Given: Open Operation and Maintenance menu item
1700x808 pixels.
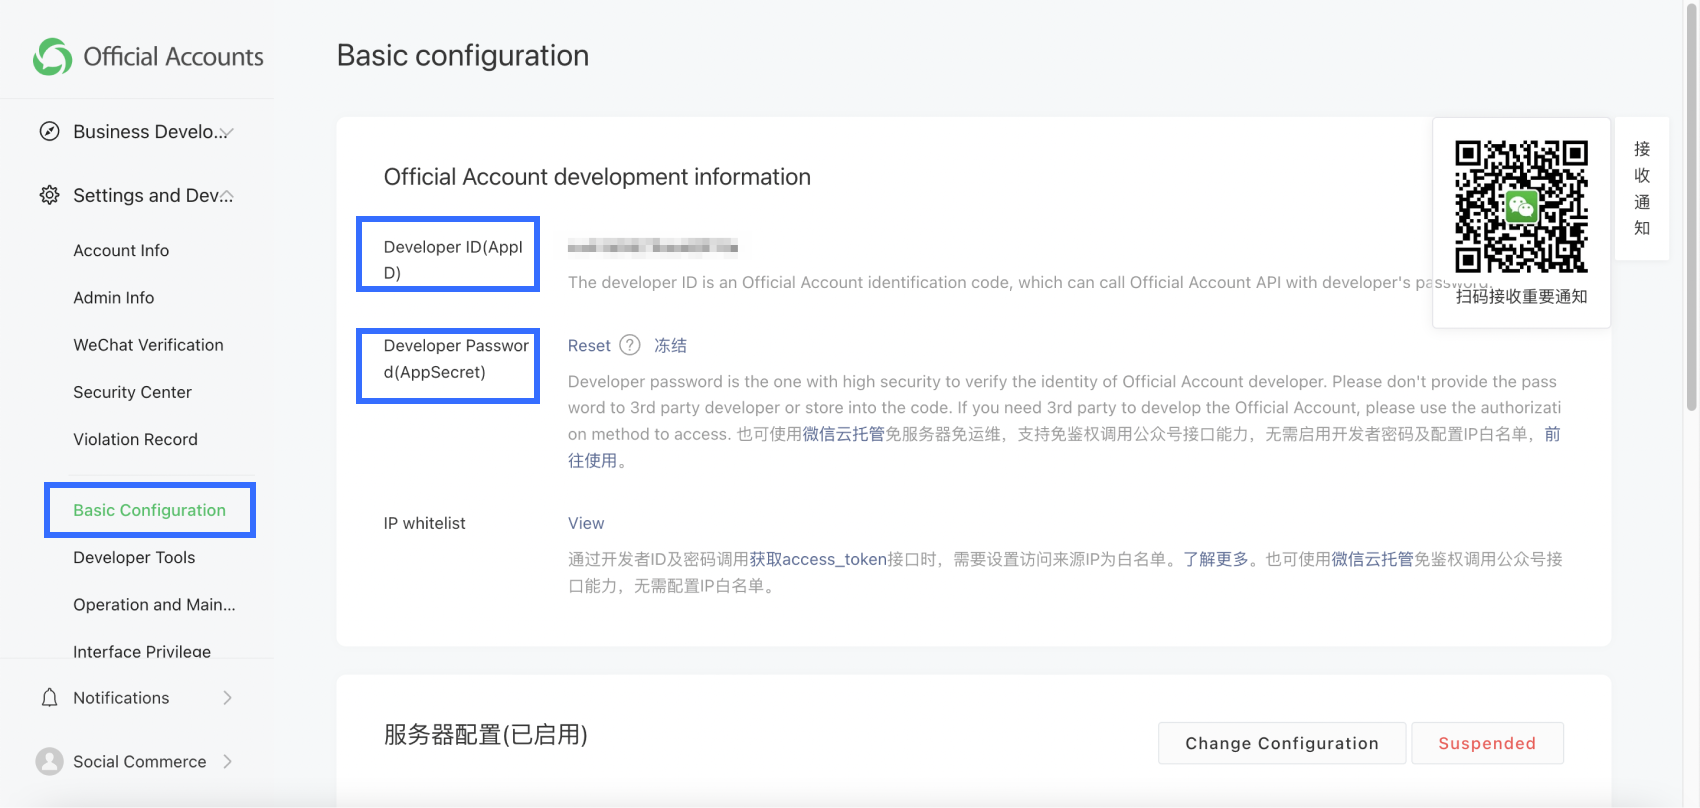Looking at the screenshot, I should (x=154, y=604).
